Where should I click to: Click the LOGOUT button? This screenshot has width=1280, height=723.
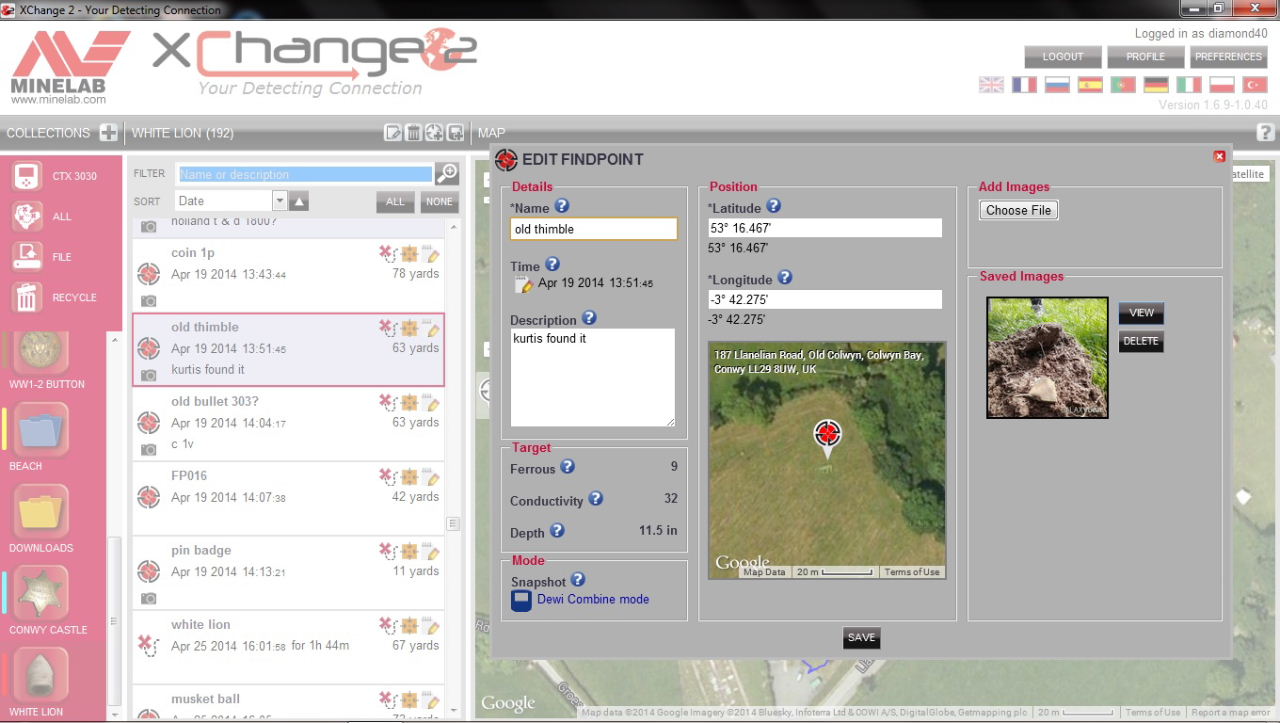tap(1063, 57)
